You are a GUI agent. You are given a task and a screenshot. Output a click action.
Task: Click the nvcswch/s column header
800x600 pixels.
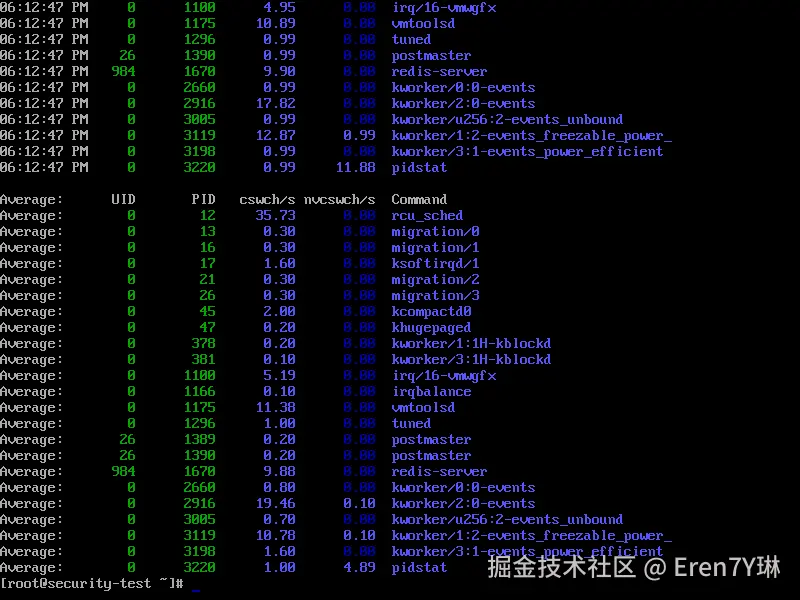tap(339, 199)
